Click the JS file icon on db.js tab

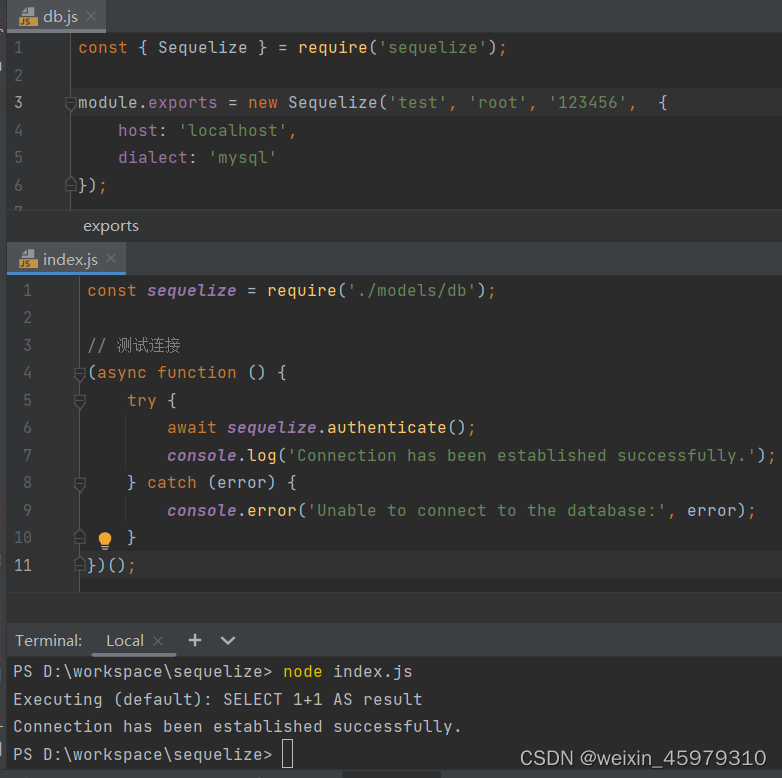[28, 16]
